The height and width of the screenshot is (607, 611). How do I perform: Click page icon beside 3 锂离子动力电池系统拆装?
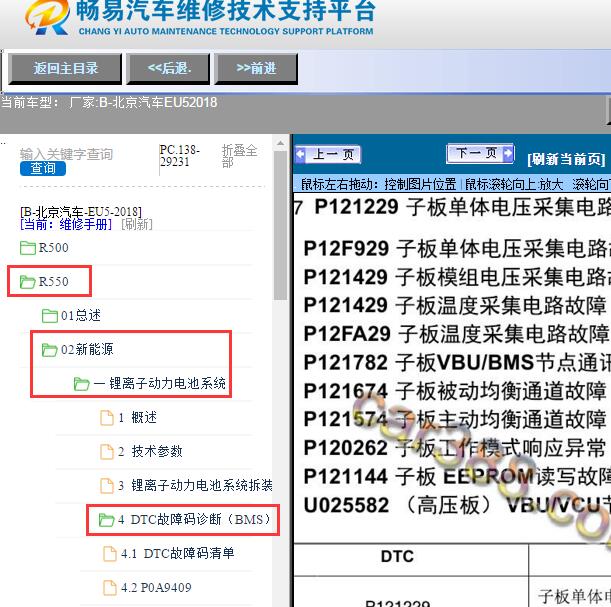[107, 486]
